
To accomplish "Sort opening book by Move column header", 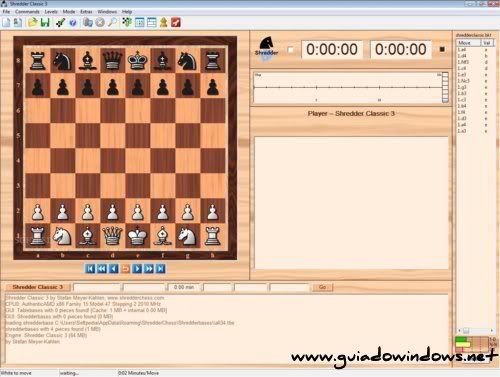I will [x=468, y=43].
